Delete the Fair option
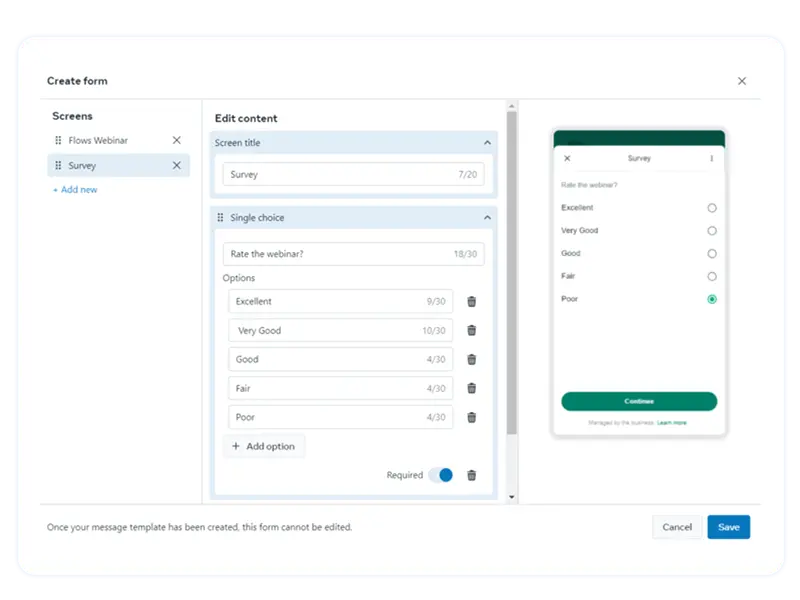 [472, 389]
